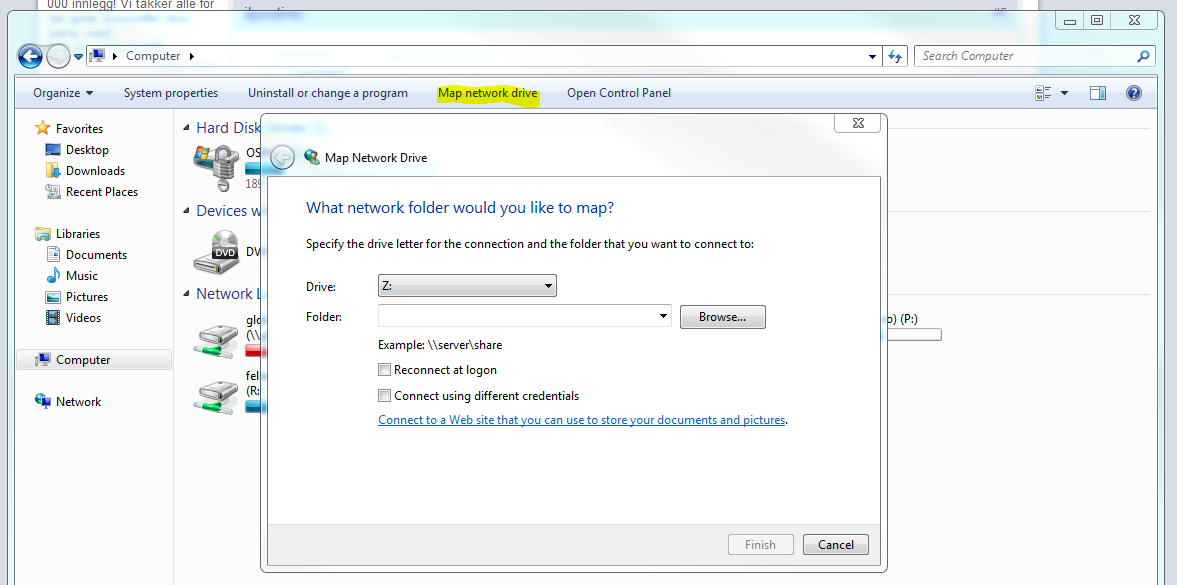Open the Connect to a Web site link
This screenshot has height=585, width=1177.
(x=582, y=420)
